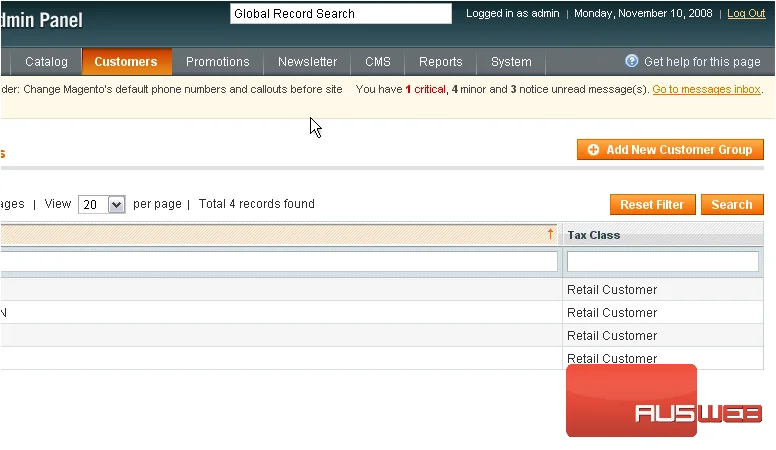Screen dimensions: 776x450
Task: Click the sort ascending arrow in header
Action: (550, 234)
